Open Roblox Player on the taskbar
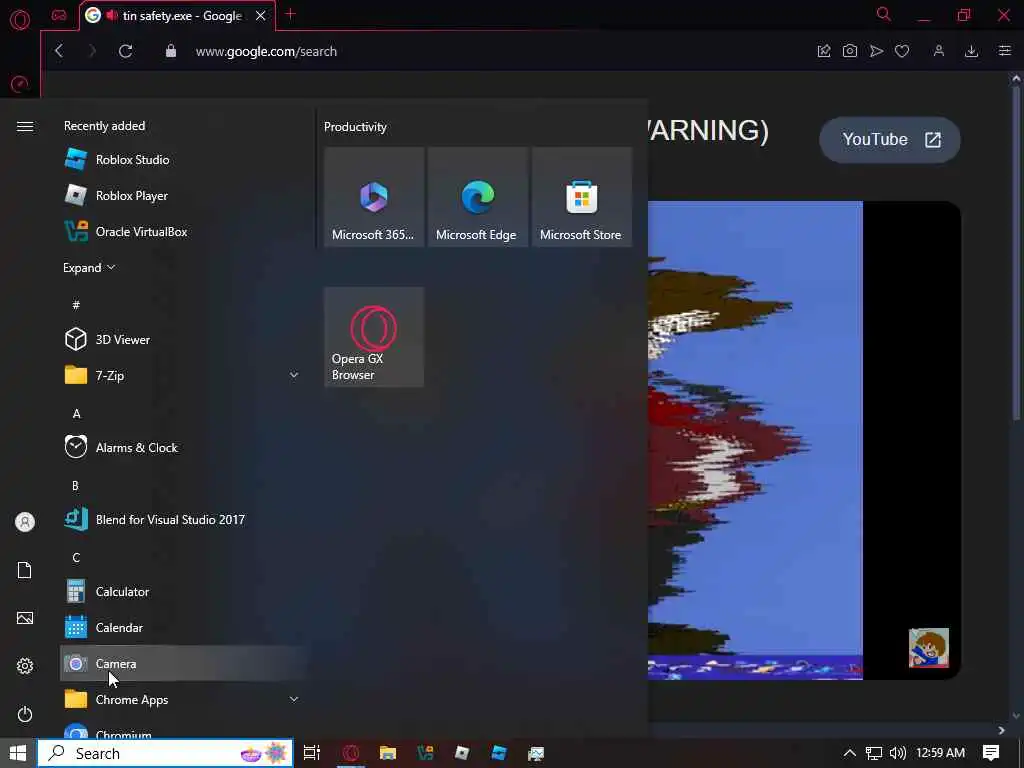1024x768 pixels. [462, 753]
